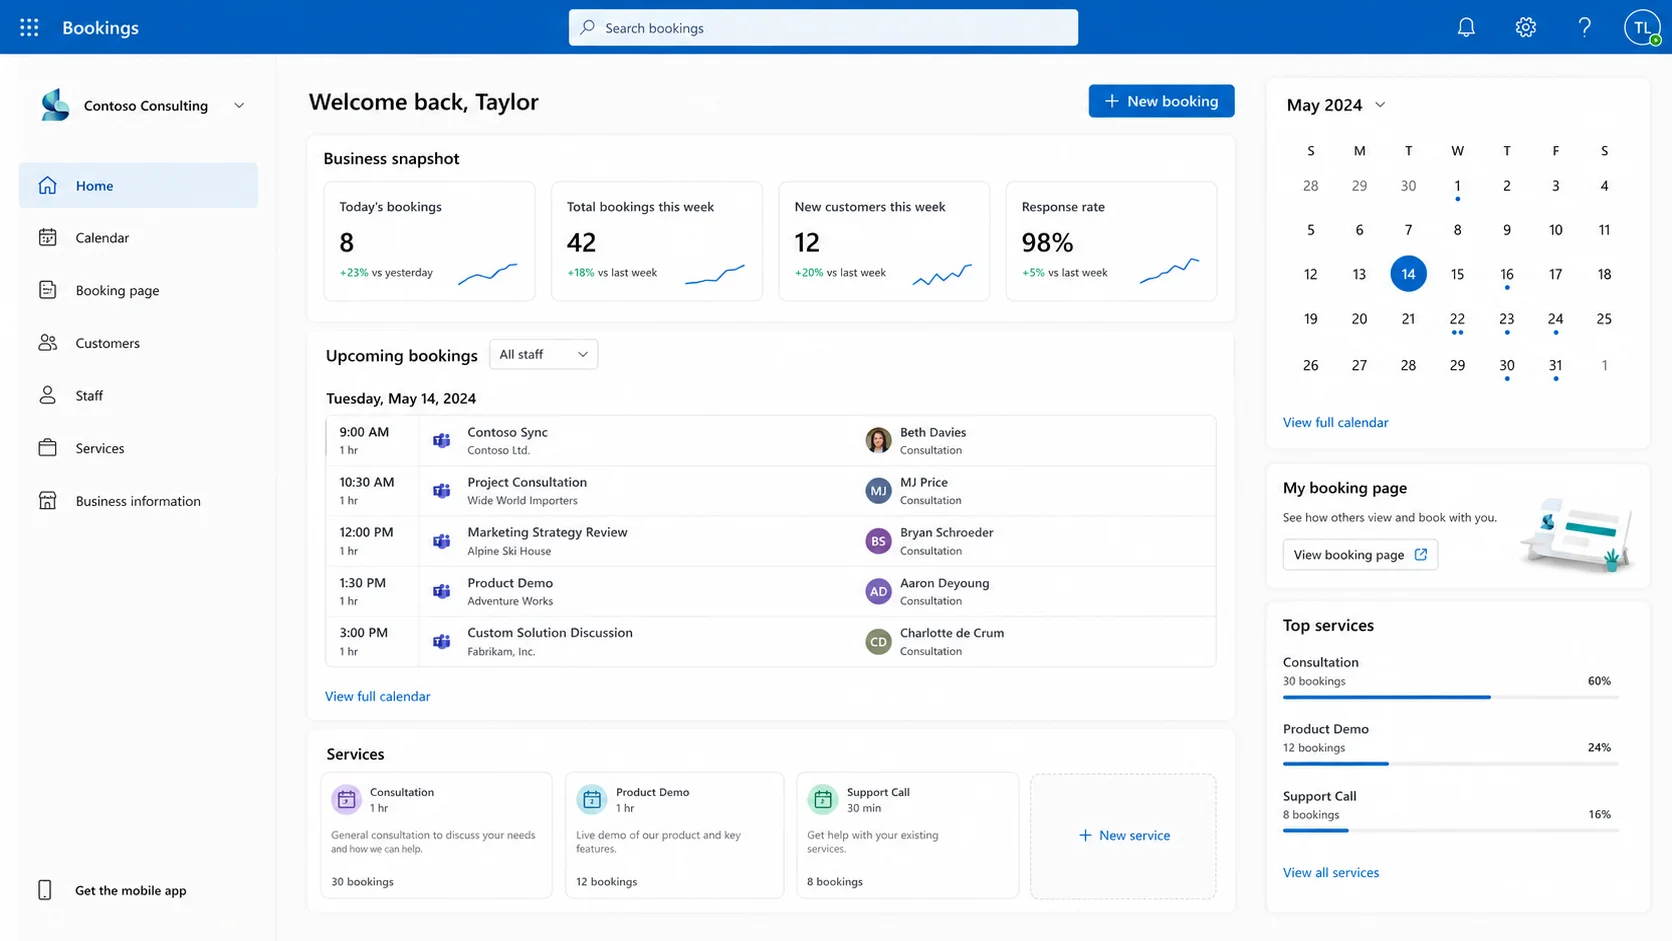Click the Teams icon in Custom Solution Discussion row

[x=441, y=641]
